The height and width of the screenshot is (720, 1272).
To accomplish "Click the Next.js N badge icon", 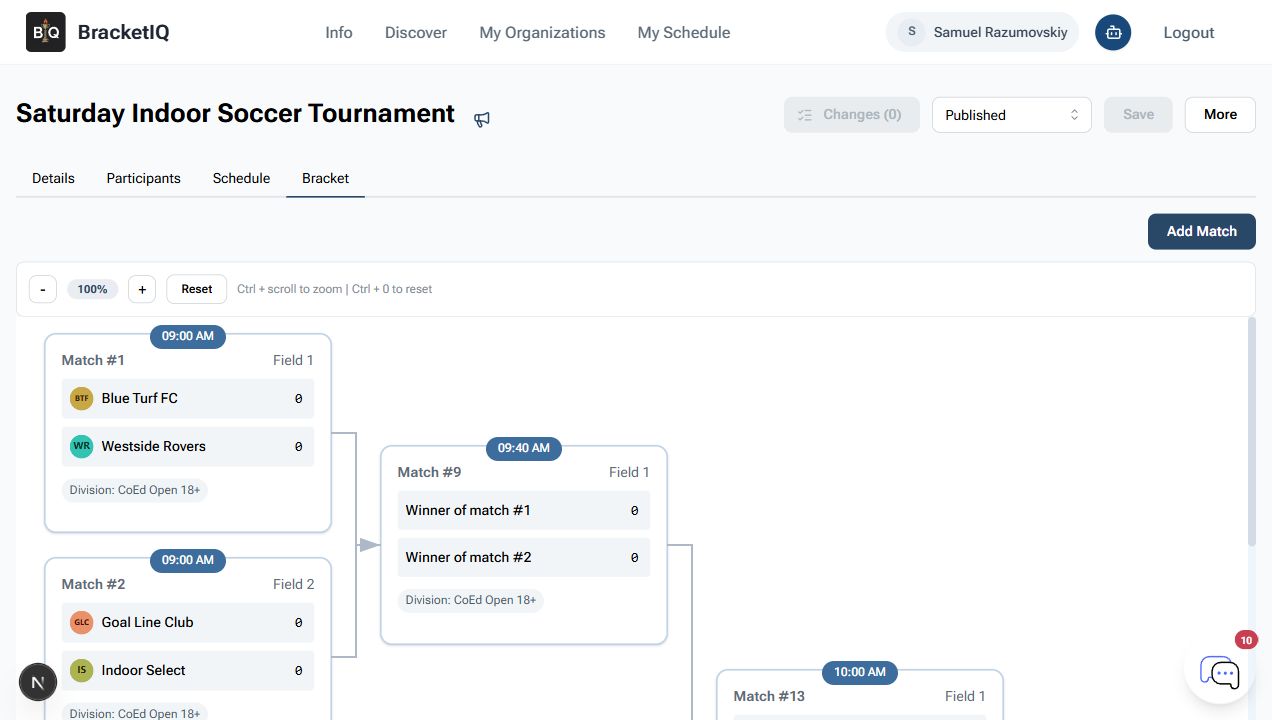I will (x=38, y=683).
